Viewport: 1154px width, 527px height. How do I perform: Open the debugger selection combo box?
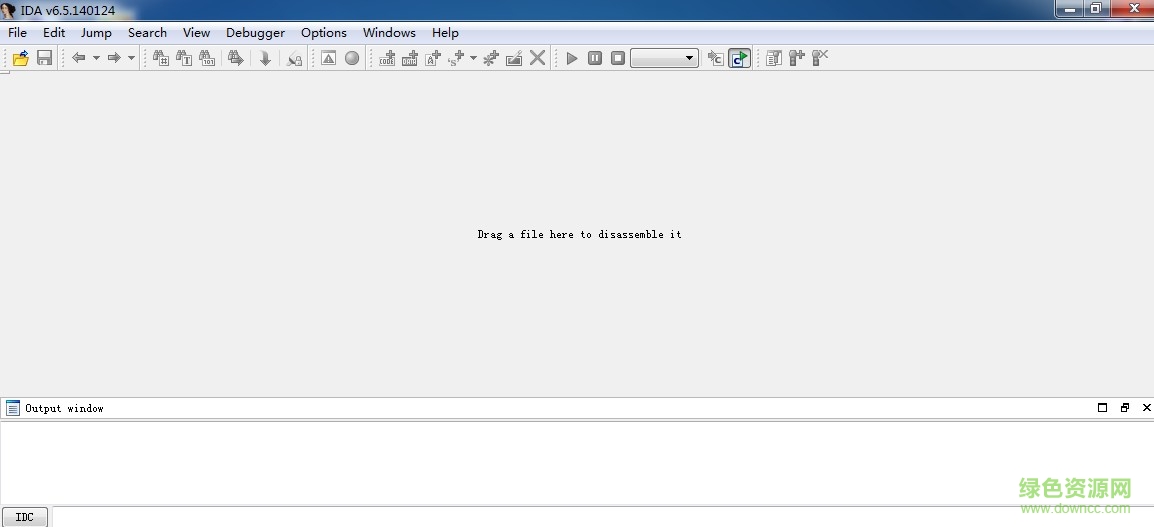[665, 57]
